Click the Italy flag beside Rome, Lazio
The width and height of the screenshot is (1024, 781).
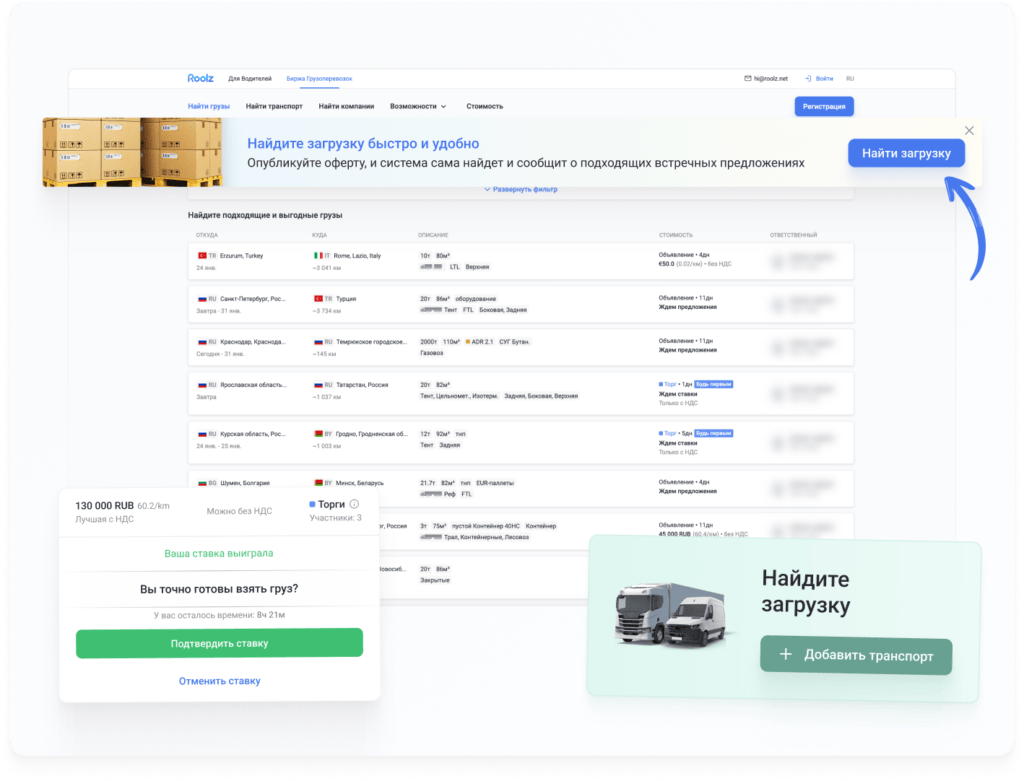[316, 257]
